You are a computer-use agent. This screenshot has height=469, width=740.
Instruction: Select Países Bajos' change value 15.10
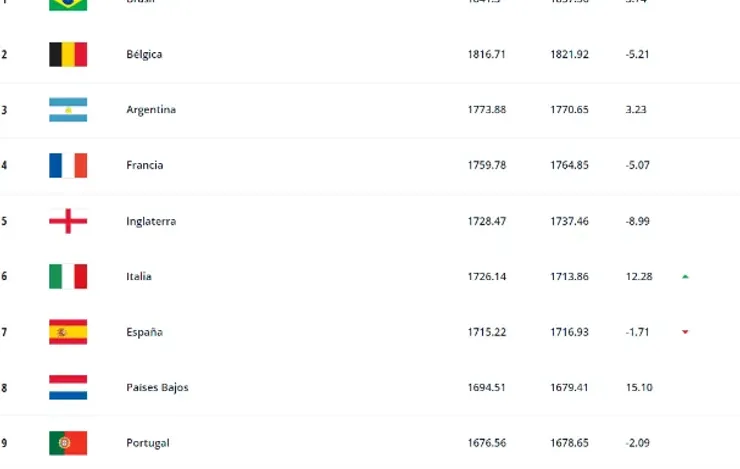point(639,387)
